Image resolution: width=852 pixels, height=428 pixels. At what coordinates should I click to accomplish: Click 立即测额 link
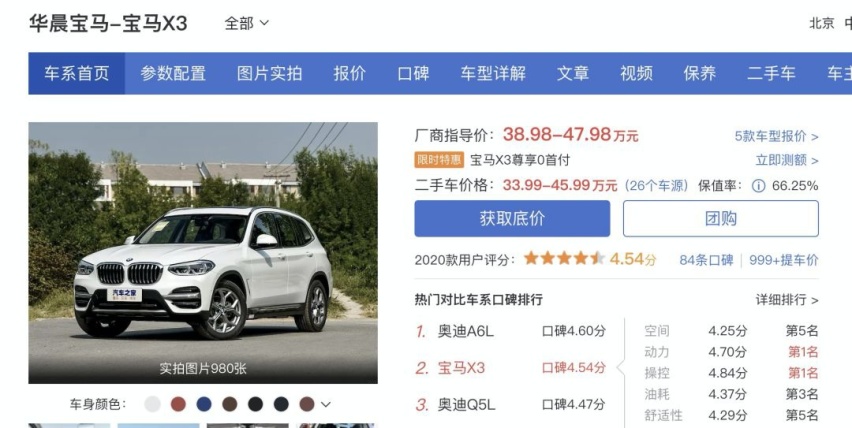point(787,160)
